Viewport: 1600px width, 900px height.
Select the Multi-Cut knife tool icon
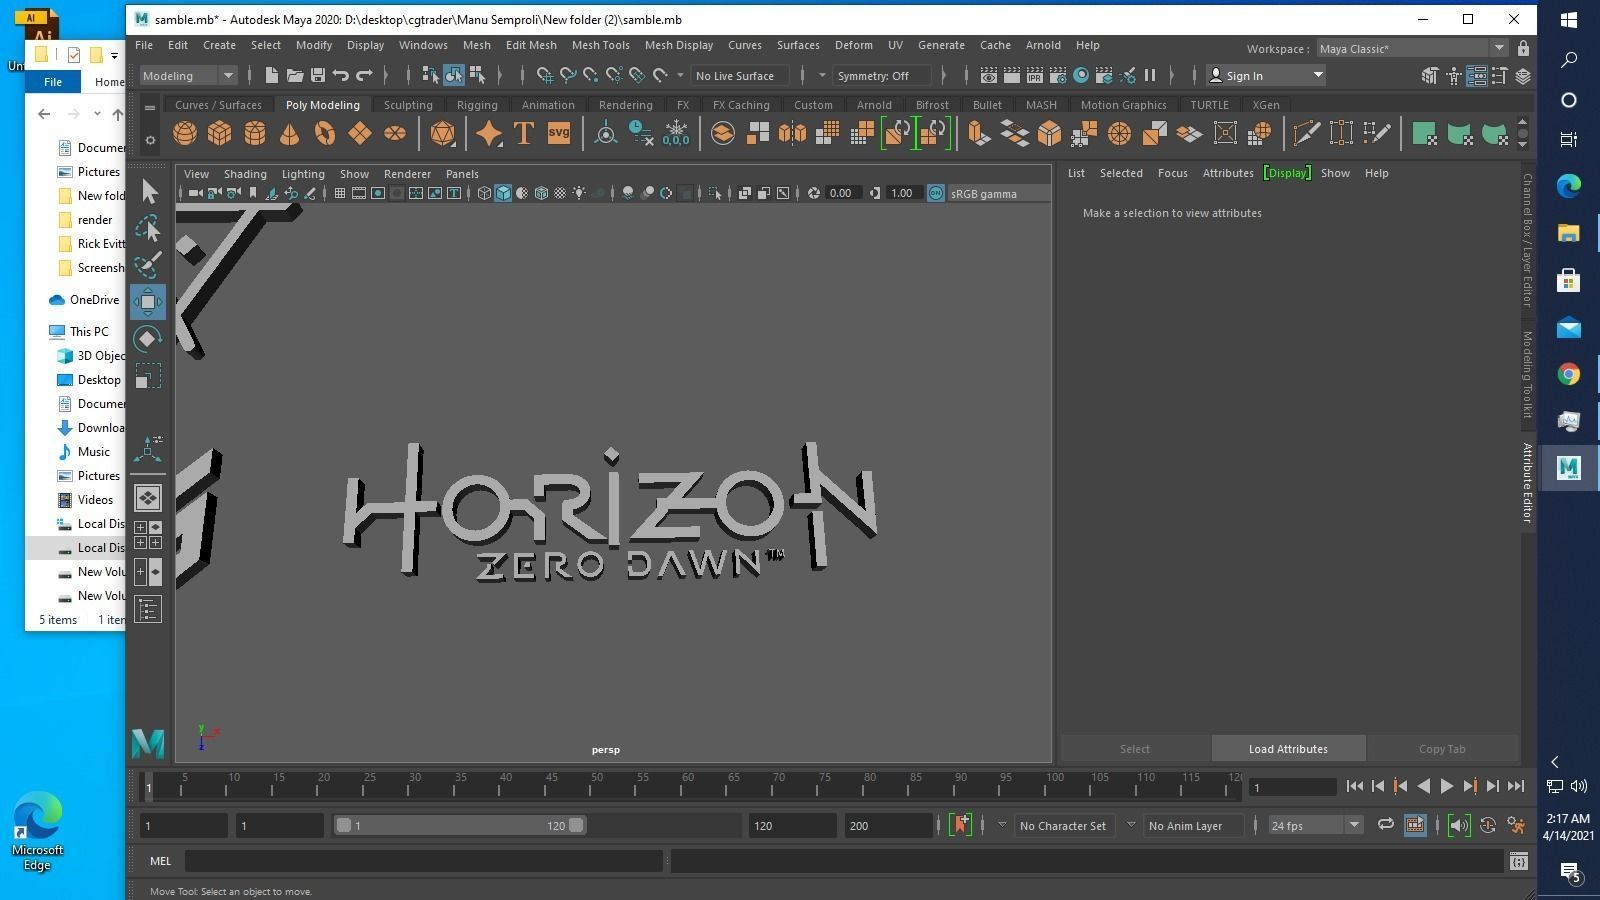1306,133
